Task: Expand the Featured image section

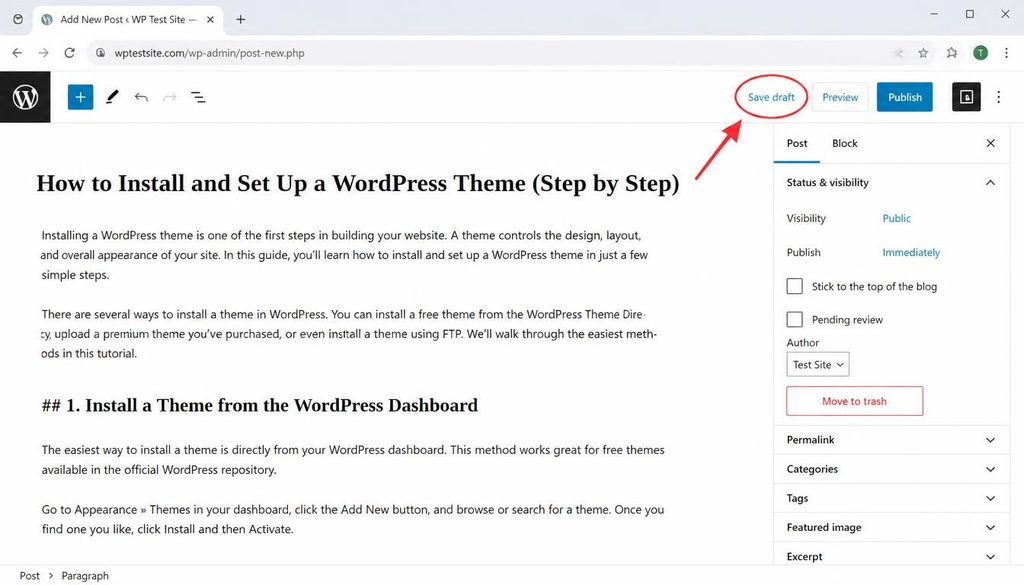Action: click(891, 527)
